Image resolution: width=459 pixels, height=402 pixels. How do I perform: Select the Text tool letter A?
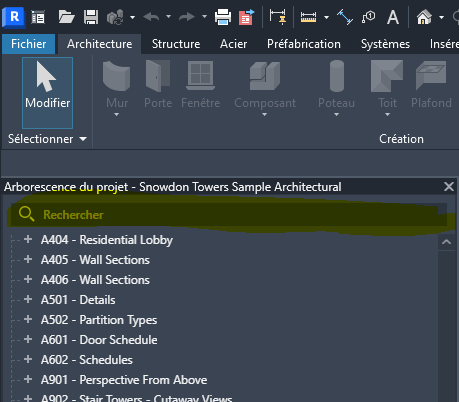393,17
